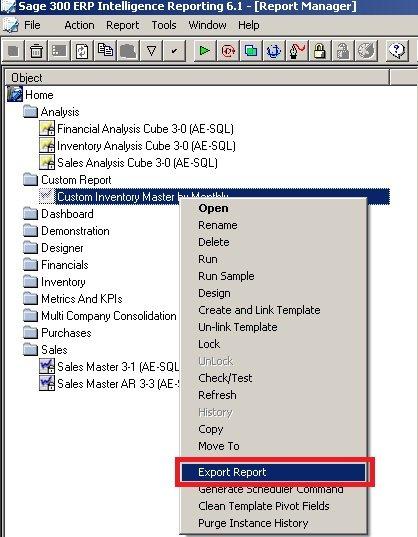Screen dimensions: 418x537
Task: Click the Inventory Analysis Cube report icon
Action: tap(47, 146)
